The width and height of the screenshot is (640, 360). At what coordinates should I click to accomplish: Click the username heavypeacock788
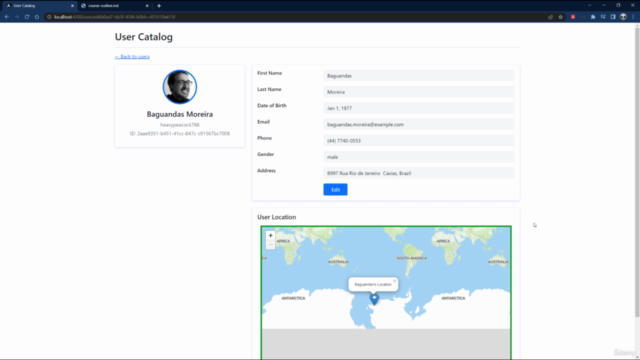click(180, 125)
